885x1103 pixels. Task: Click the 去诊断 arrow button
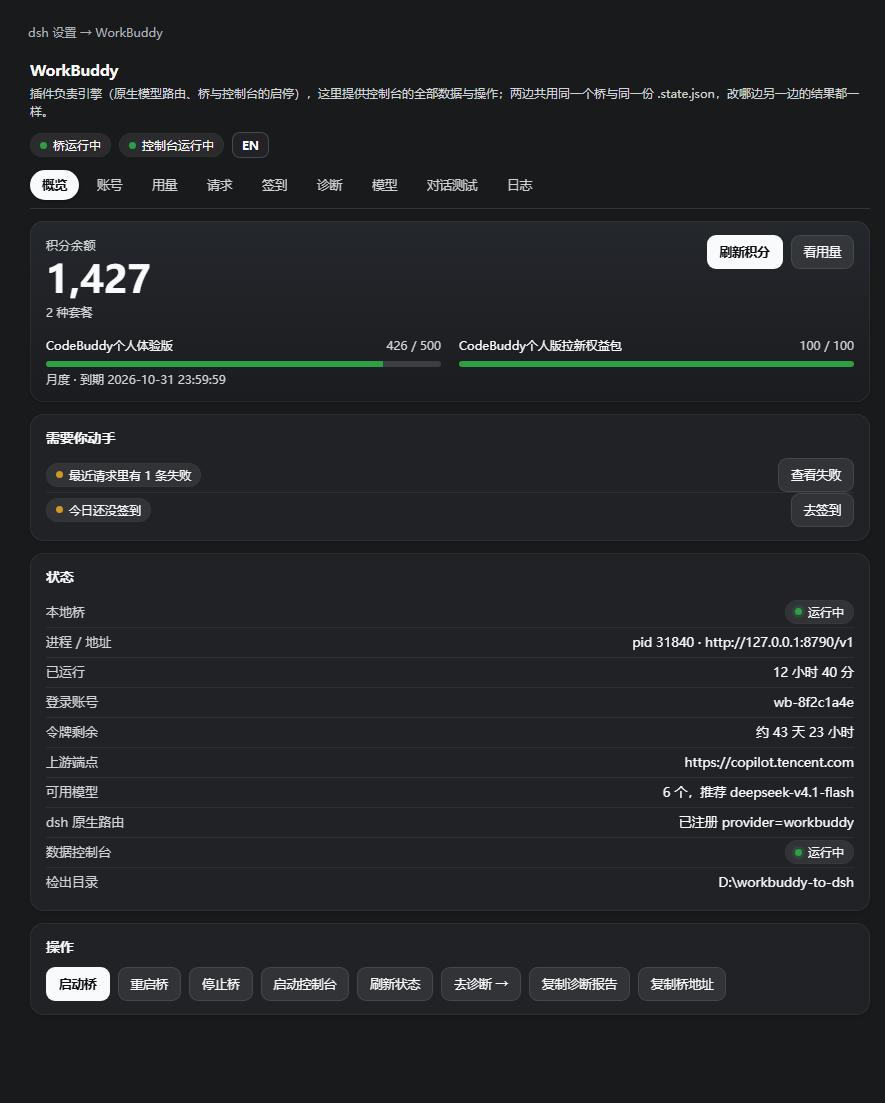coord(480,984)
